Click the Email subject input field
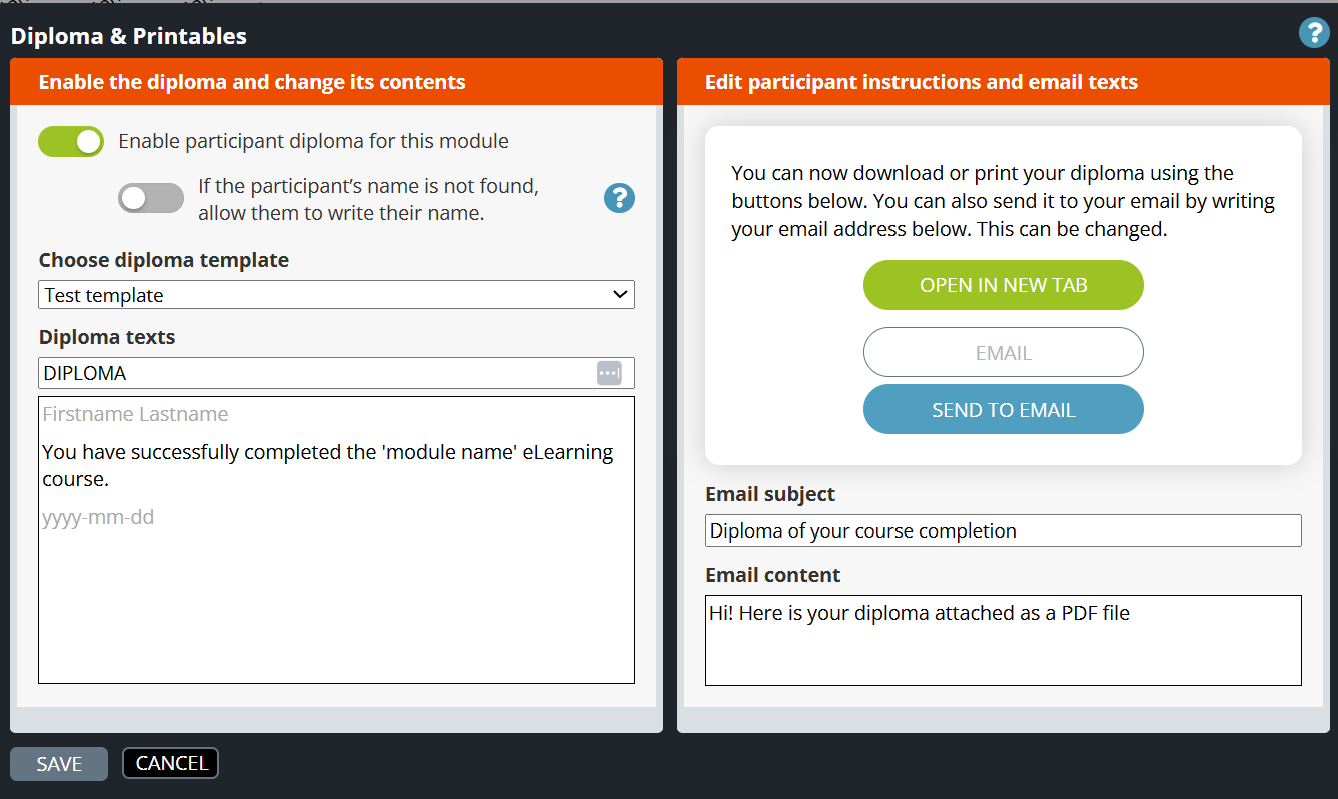This screenshot has width=1338, height=799. click(1002, 531)
